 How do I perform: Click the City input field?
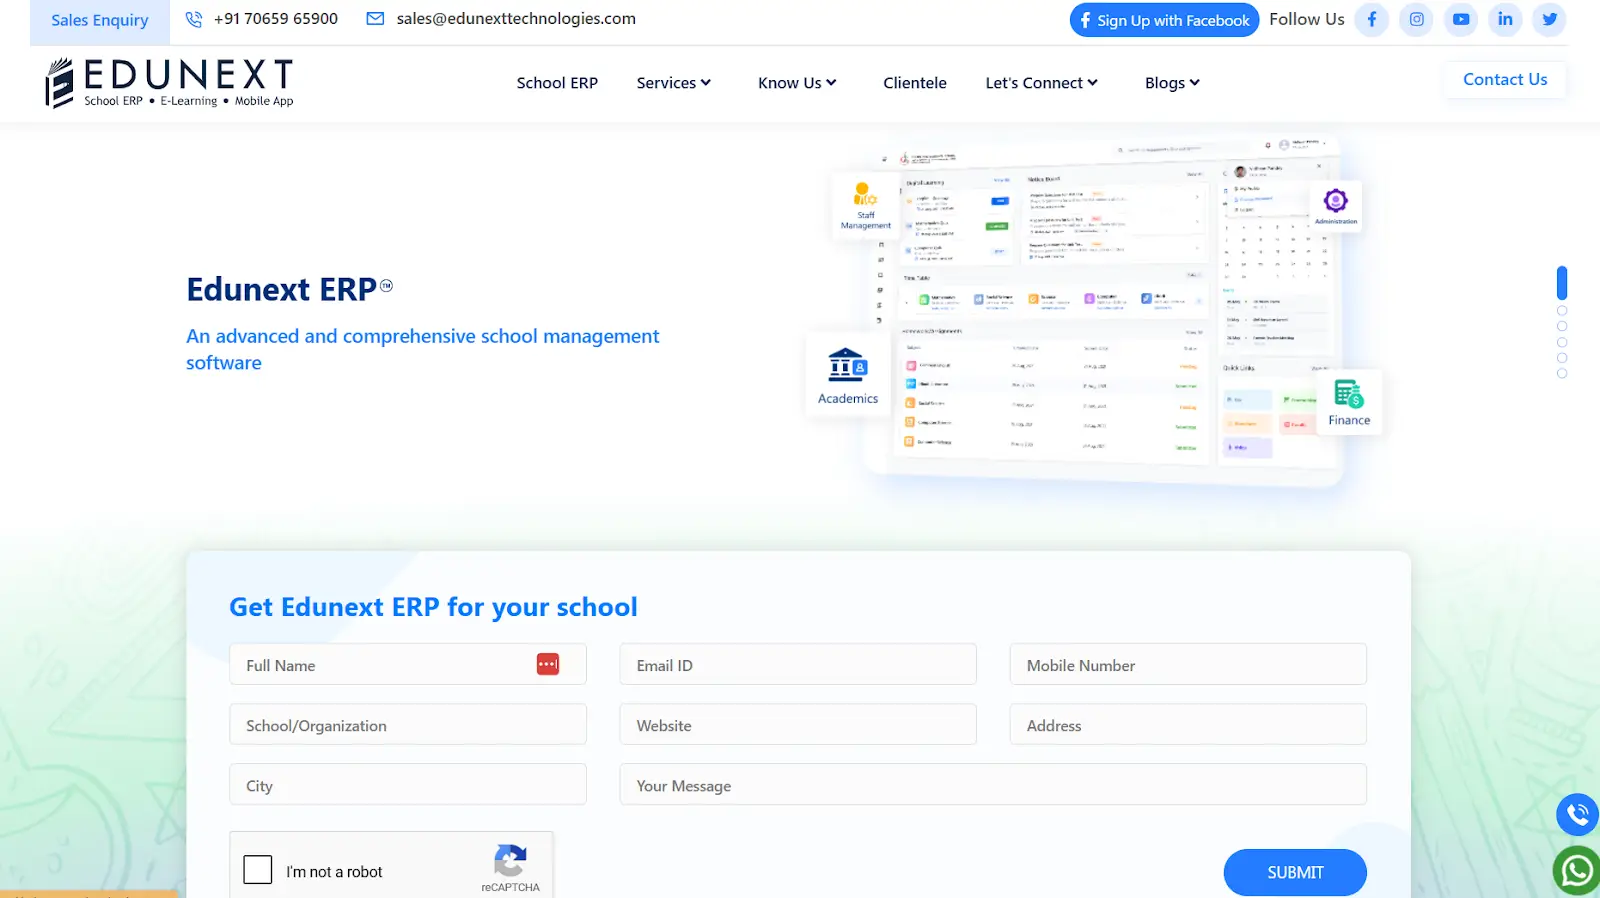pos(408,784)
